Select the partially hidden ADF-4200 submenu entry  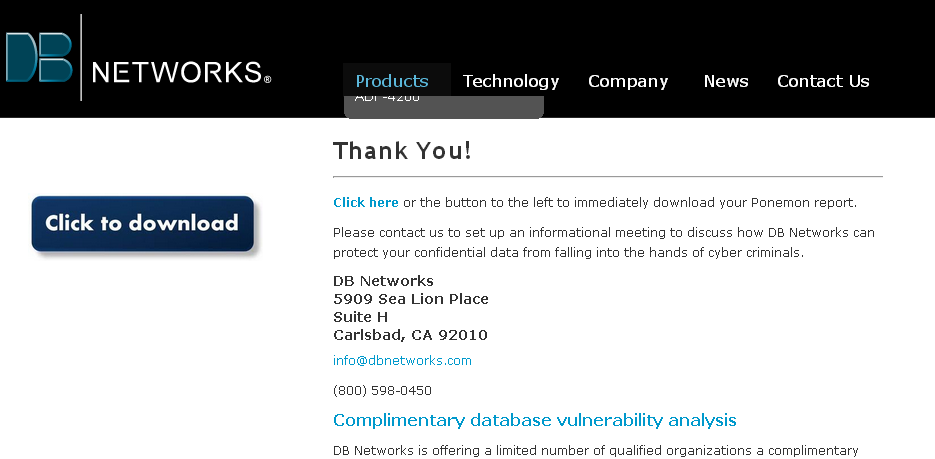click(x=387, y=98)
